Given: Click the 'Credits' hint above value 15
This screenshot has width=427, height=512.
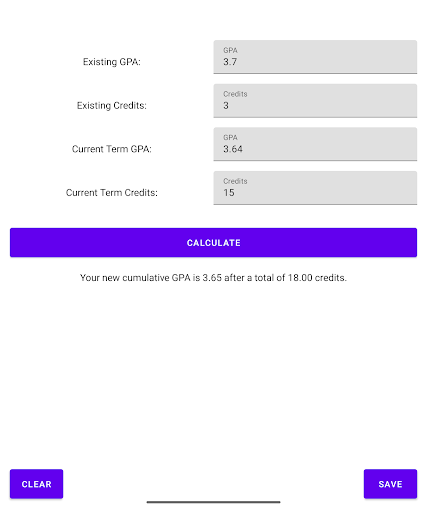Looking at the screenshot, I should [x=235, y=181].
